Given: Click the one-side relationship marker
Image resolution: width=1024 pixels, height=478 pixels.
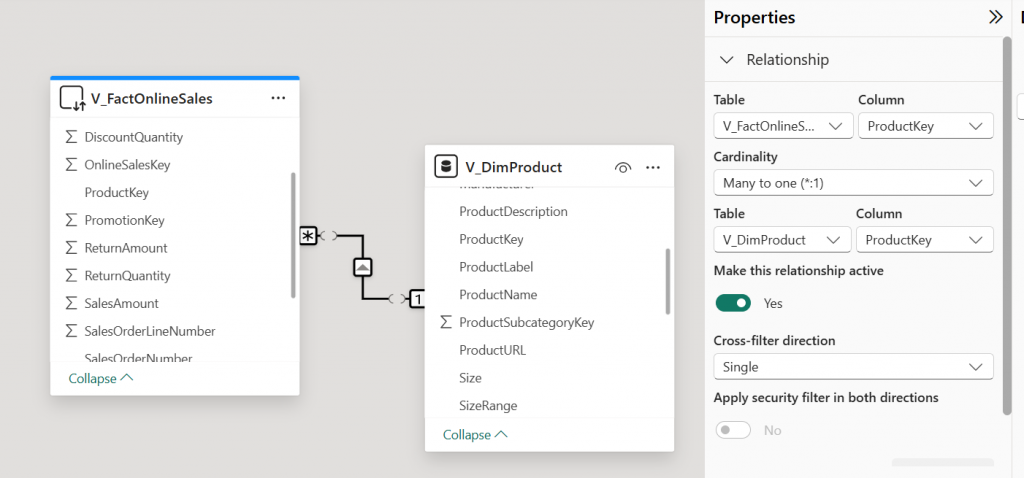Looking at the screenshot, I should coord(416,298).
